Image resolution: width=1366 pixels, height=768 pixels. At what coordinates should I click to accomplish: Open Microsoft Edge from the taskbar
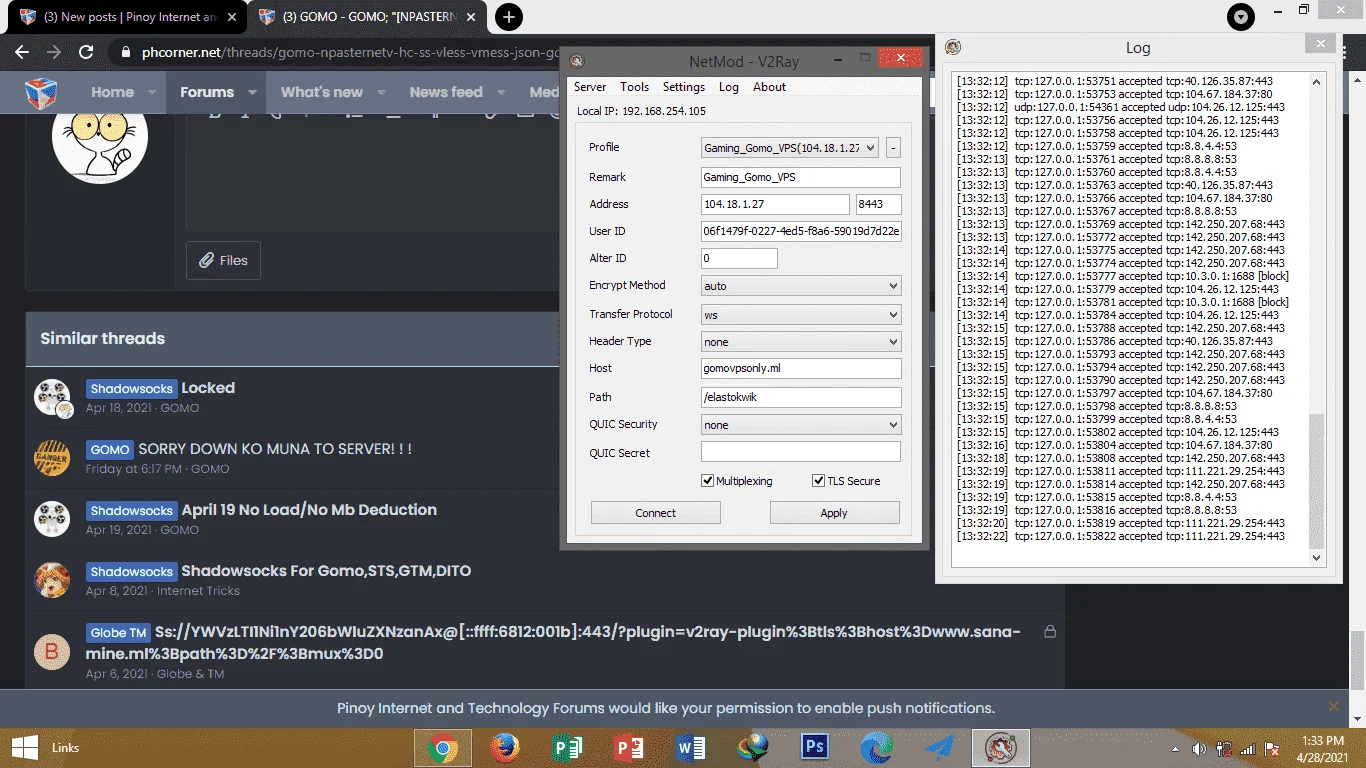877,747
